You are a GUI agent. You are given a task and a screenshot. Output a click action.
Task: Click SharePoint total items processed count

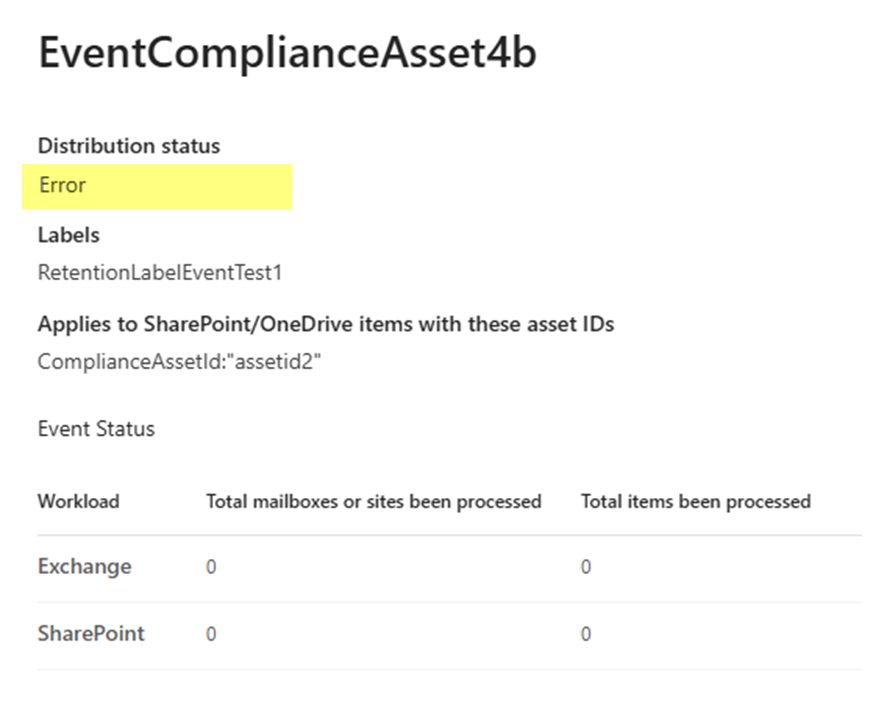click(x=586, y=633)
